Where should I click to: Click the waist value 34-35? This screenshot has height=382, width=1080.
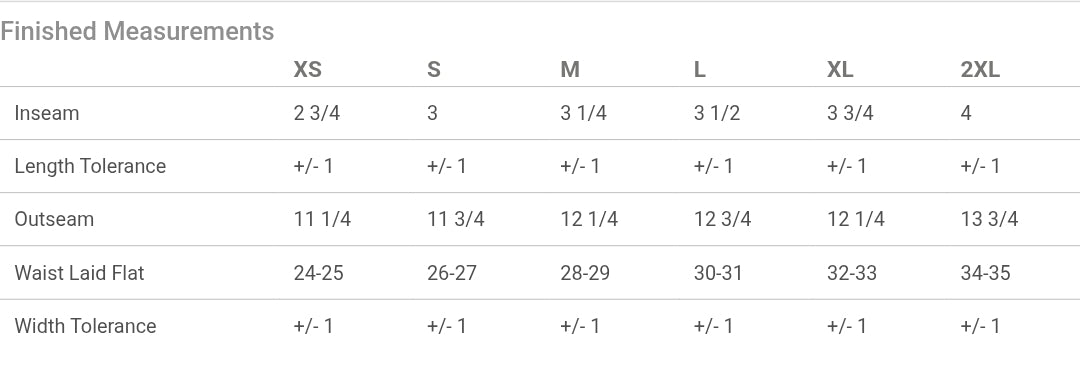point(985,273)
